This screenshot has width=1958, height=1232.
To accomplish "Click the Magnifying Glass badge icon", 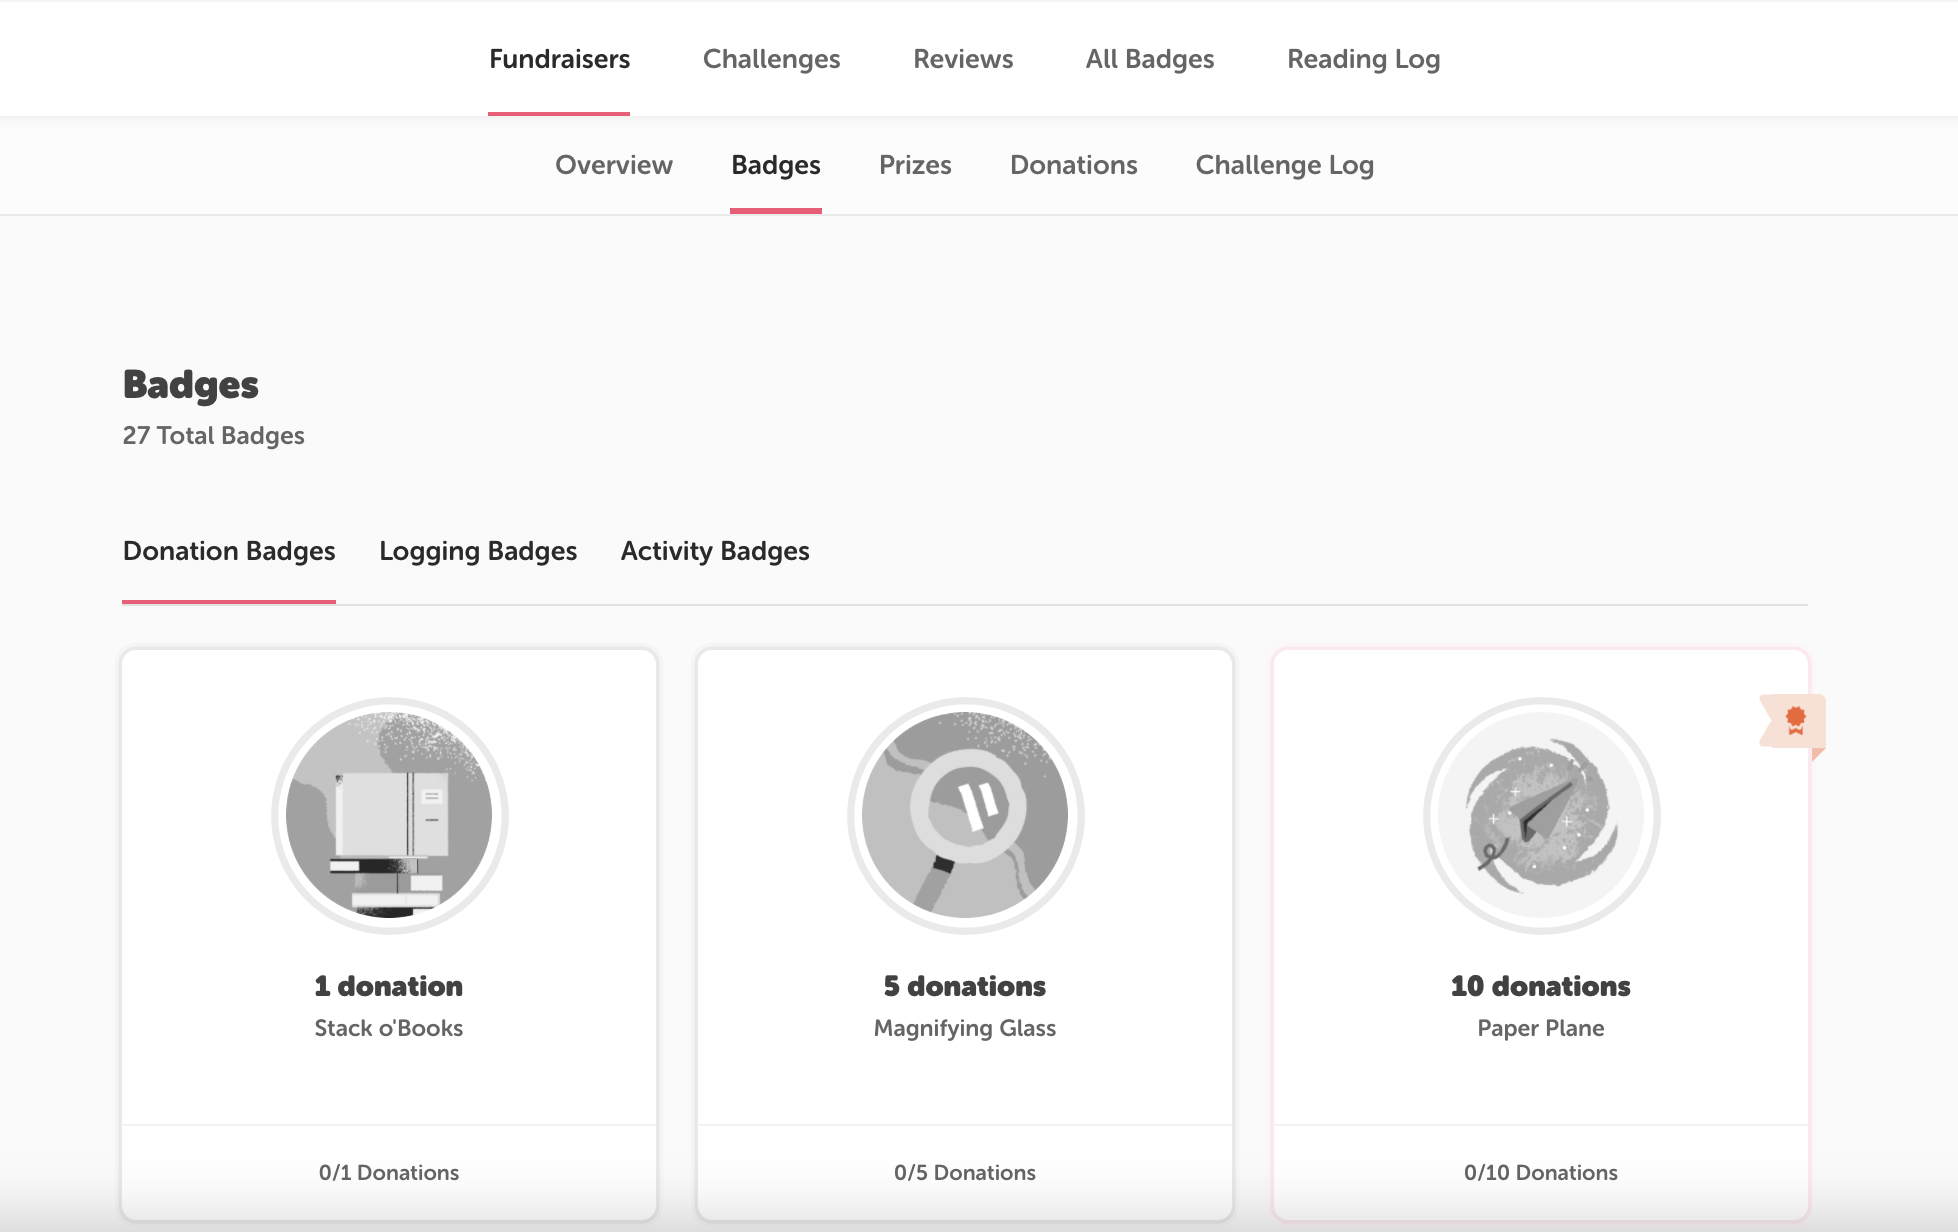I will (964, 816).
